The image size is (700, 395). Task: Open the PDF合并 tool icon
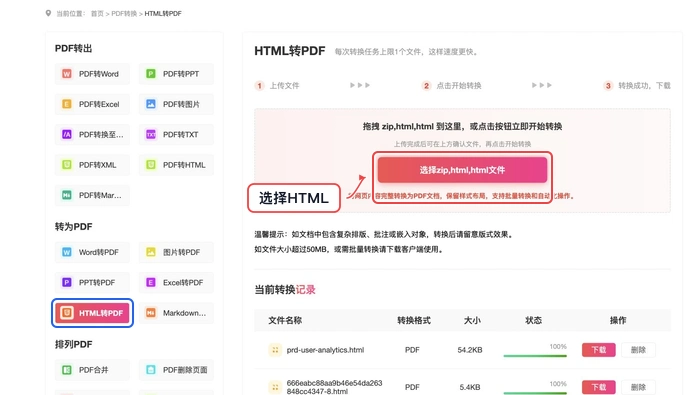coord(67,370)
